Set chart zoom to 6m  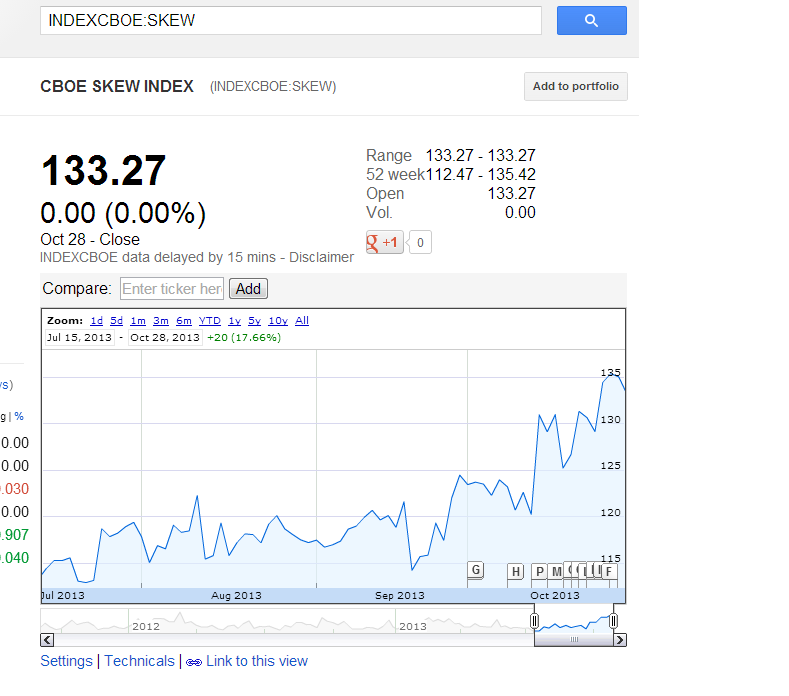[184, 321]
